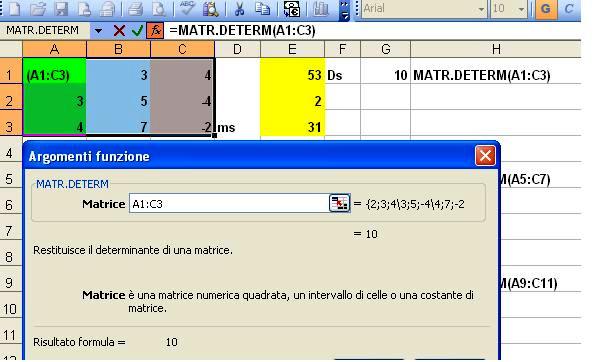
Task: Select column B header
Action: (x=118, y=49)
